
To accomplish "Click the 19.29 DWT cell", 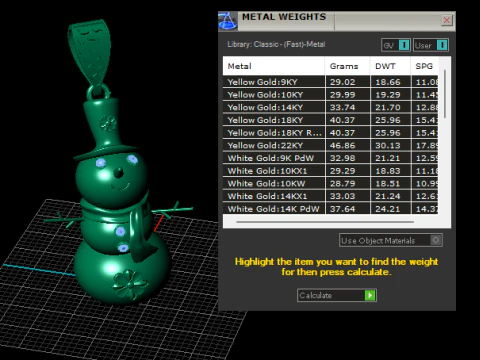I will (x=390, y=95).
